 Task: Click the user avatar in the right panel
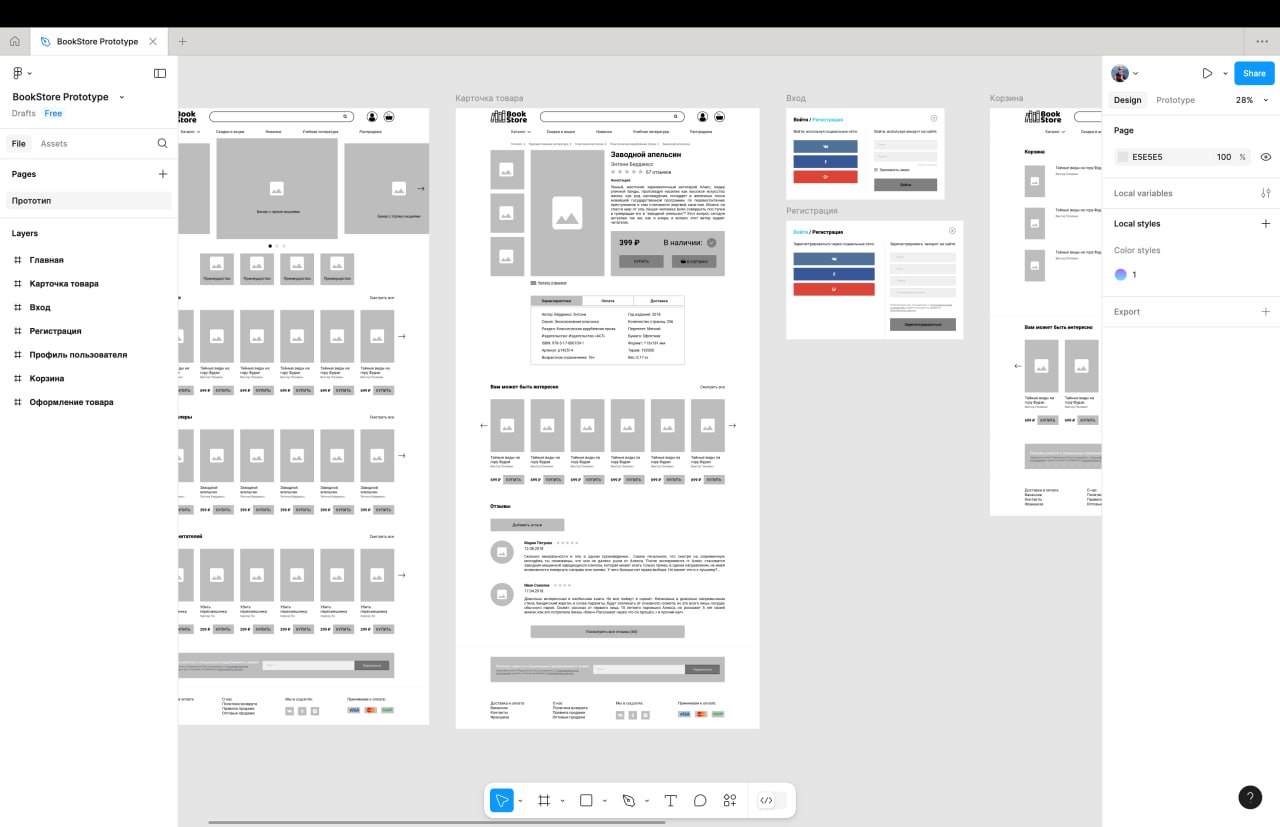pos(1120,73)
